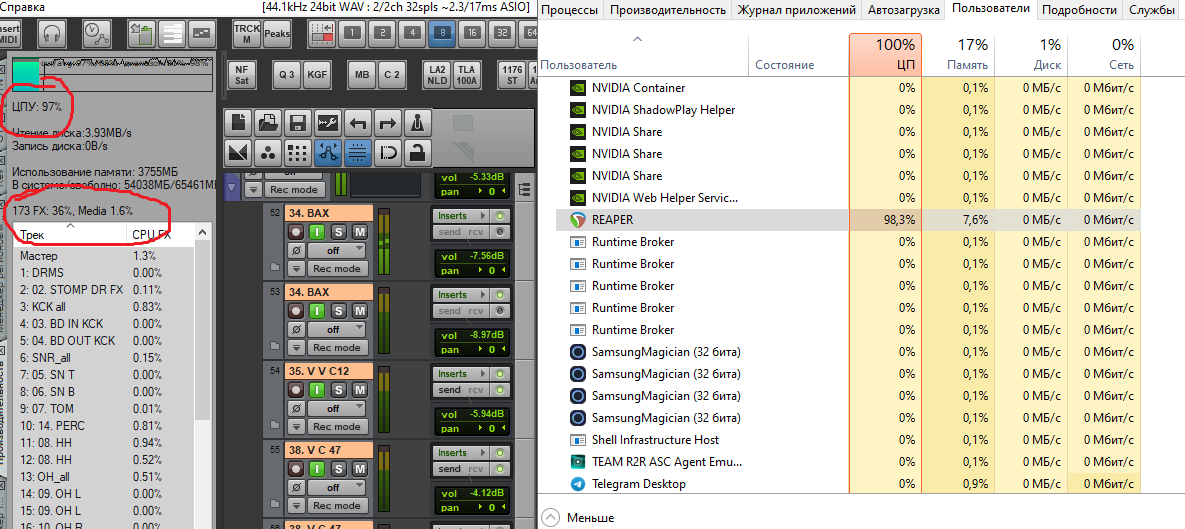Viewport: 1185px width, 529px height.
Task: Click the small down-arrow button on track 54
Action: point(296,426)
